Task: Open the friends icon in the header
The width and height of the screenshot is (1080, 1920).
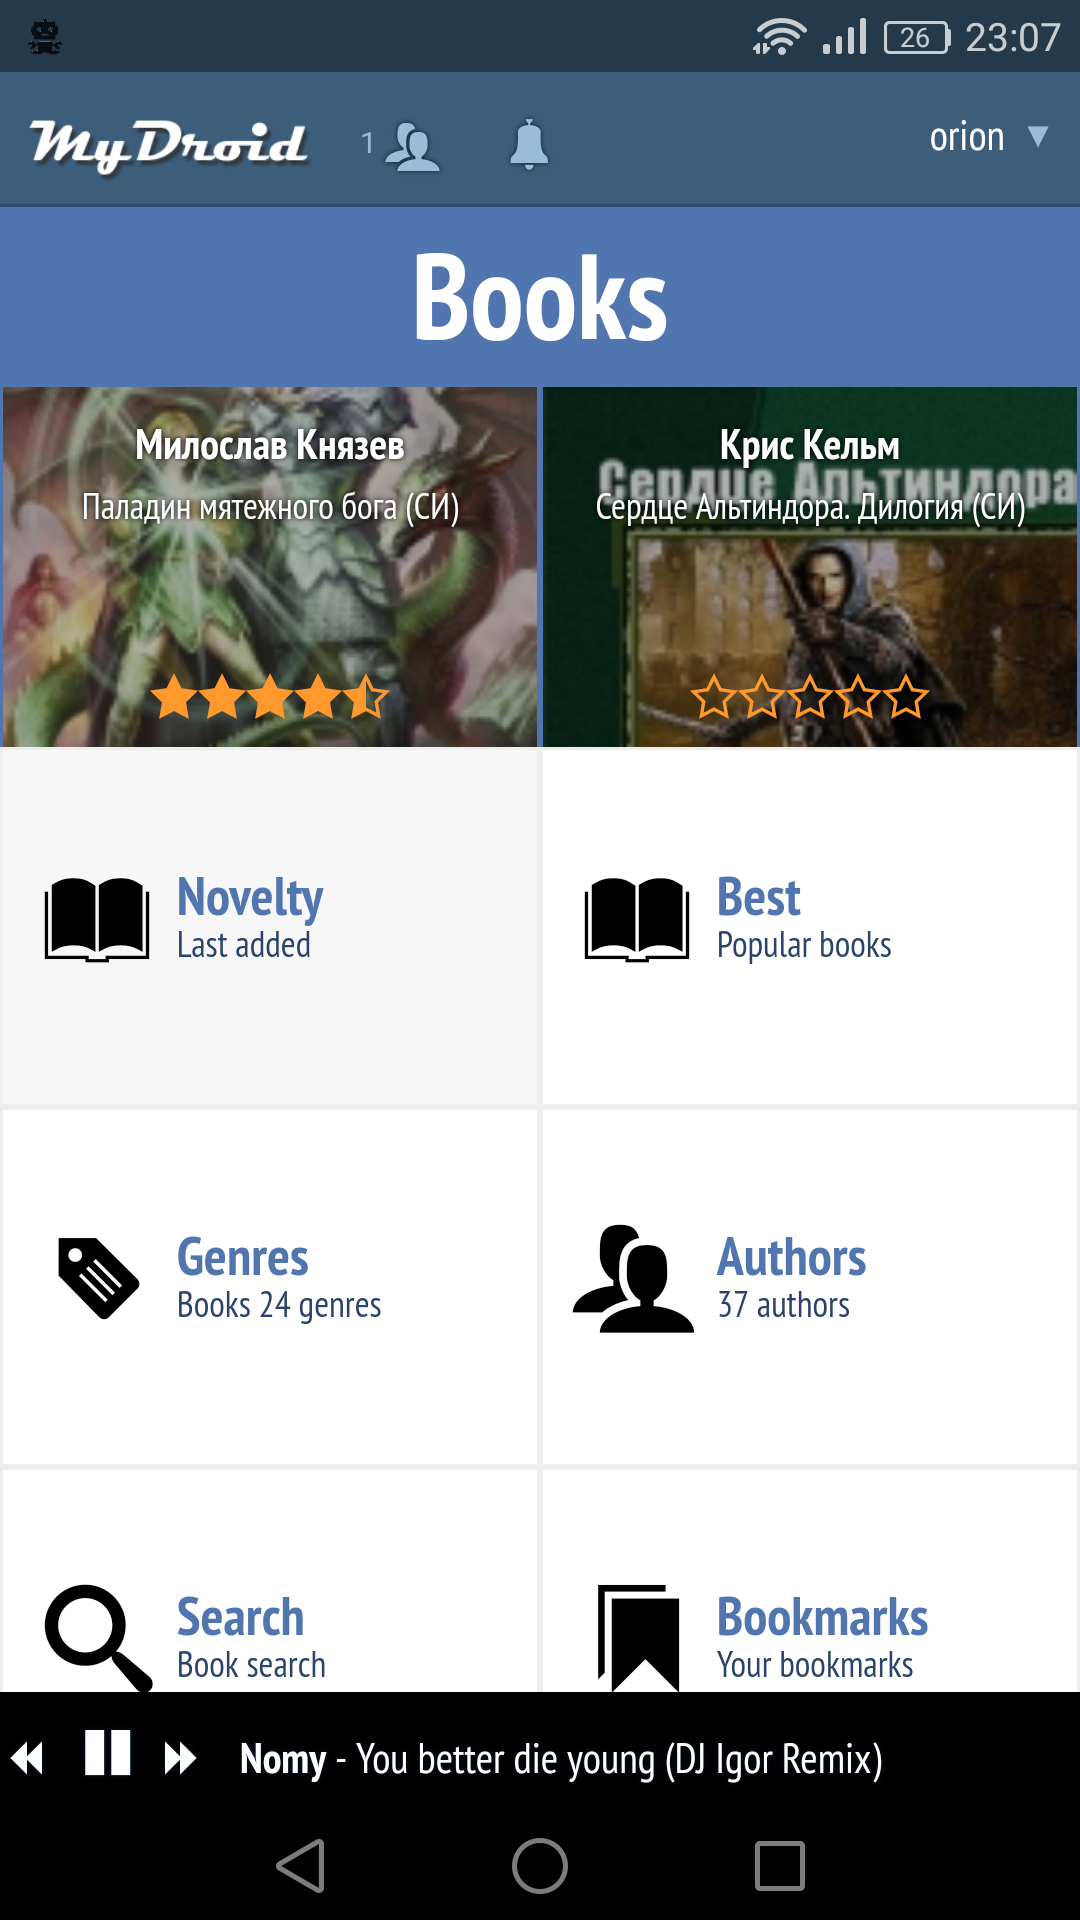Action: [x=412, y=146]
